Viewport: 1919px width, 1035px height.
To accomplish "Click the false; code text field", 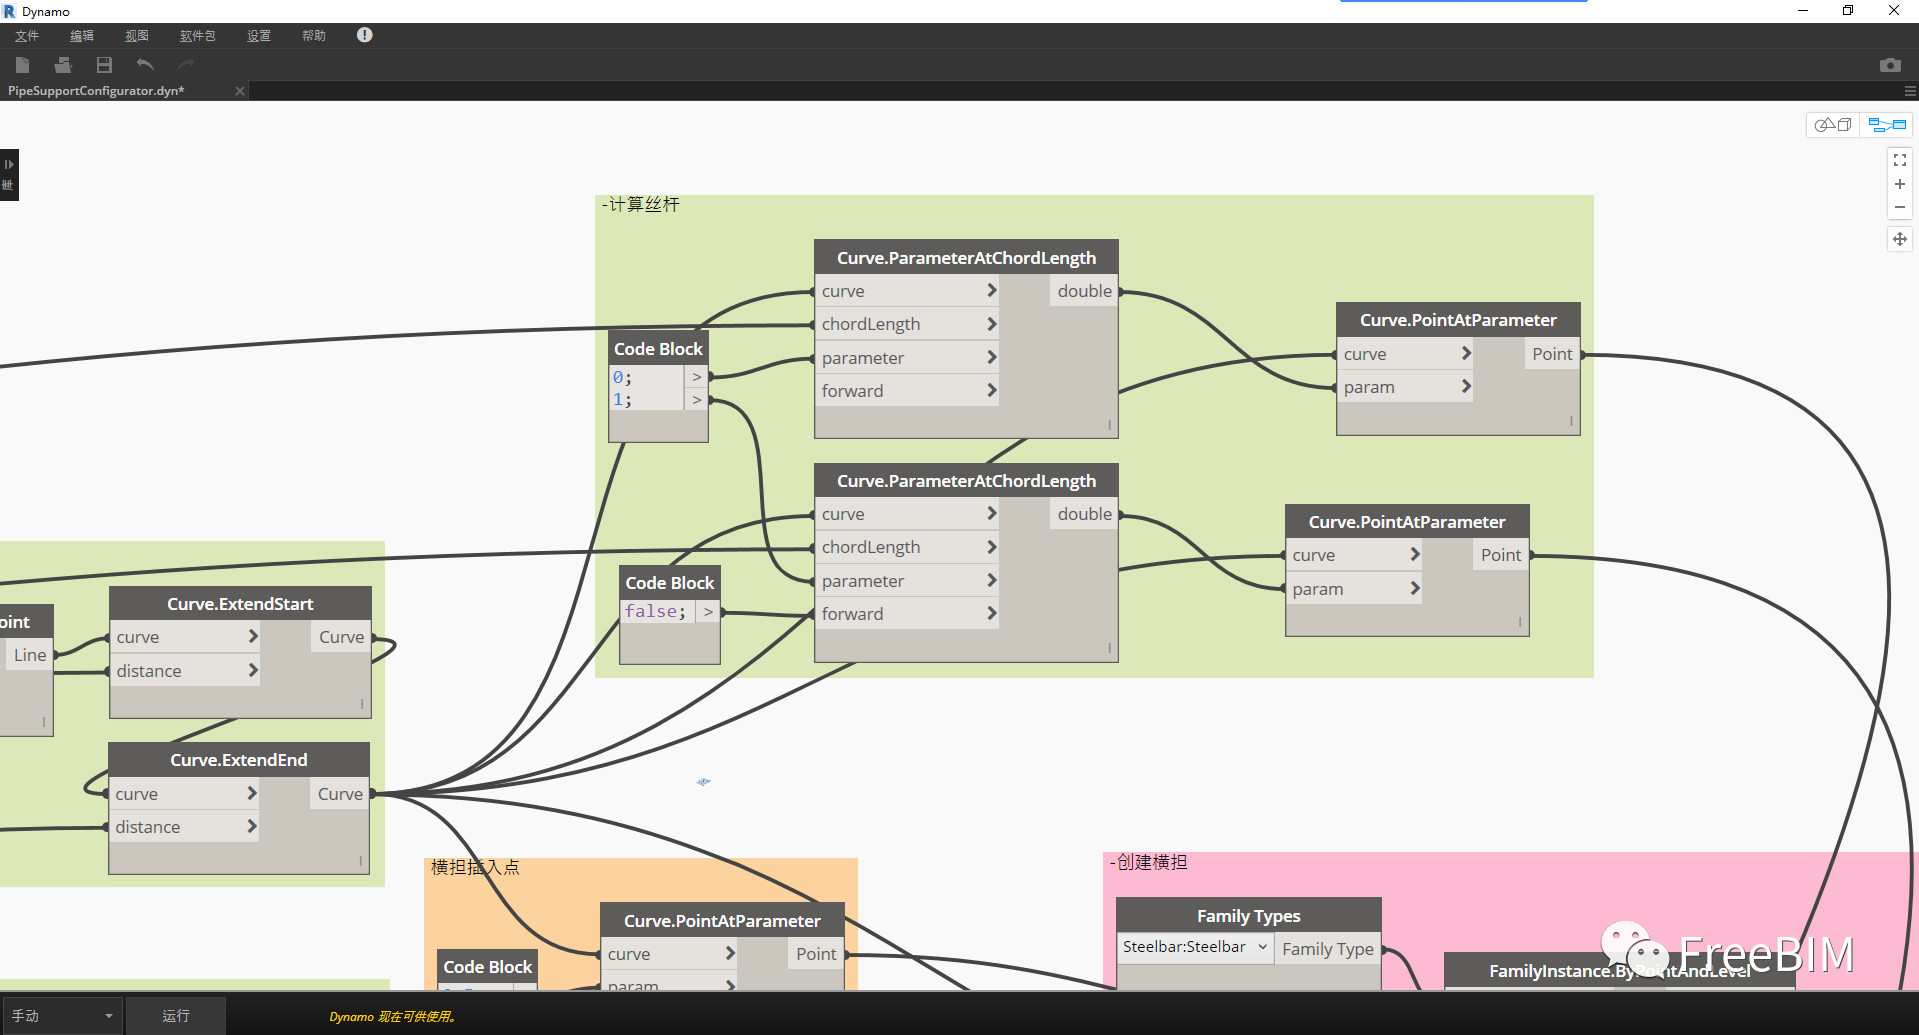I will 657,612.
